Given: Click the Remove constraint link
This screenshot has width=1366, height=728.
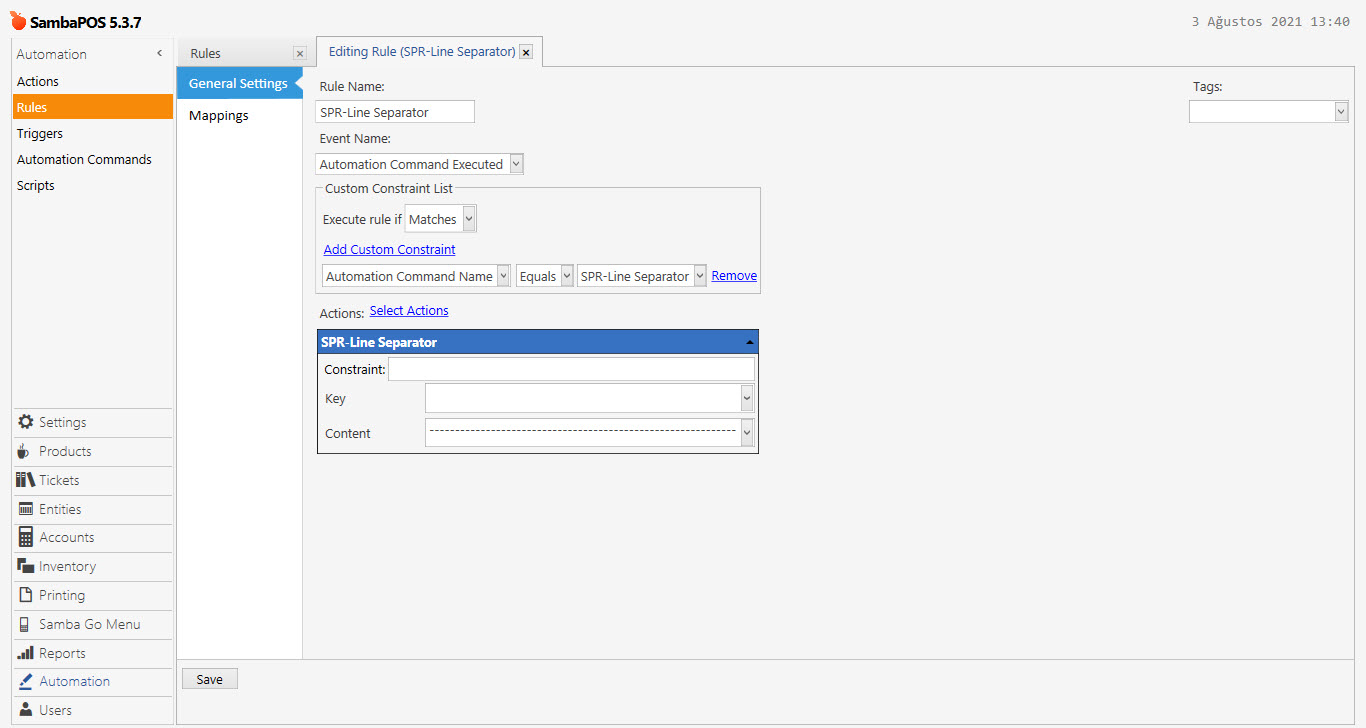Looking at the screenshot, I should 734,276.
